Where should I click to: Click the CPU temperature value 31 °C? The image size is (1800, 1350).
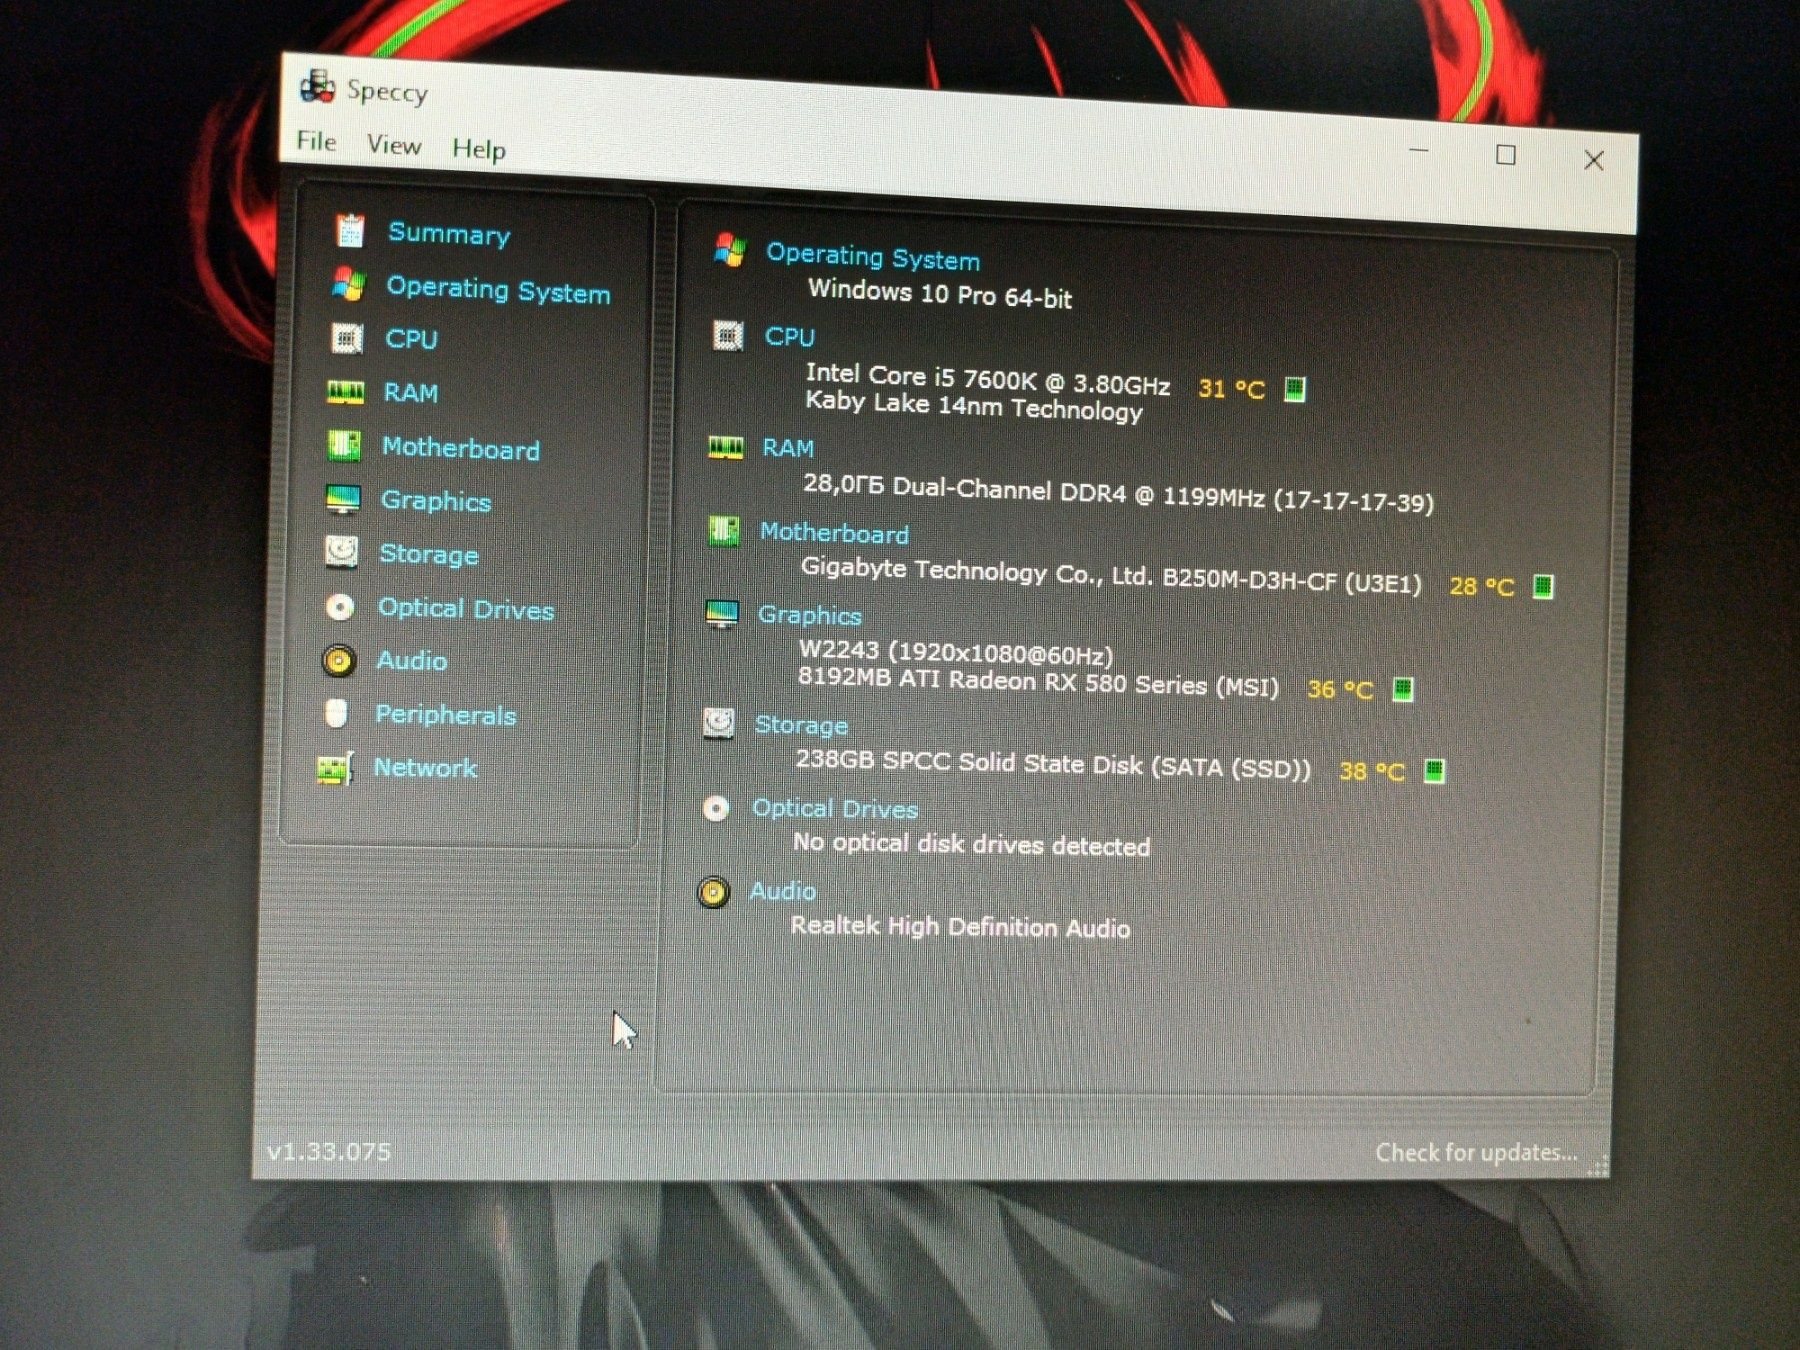pyautogui.click(x=1231, y=389)
